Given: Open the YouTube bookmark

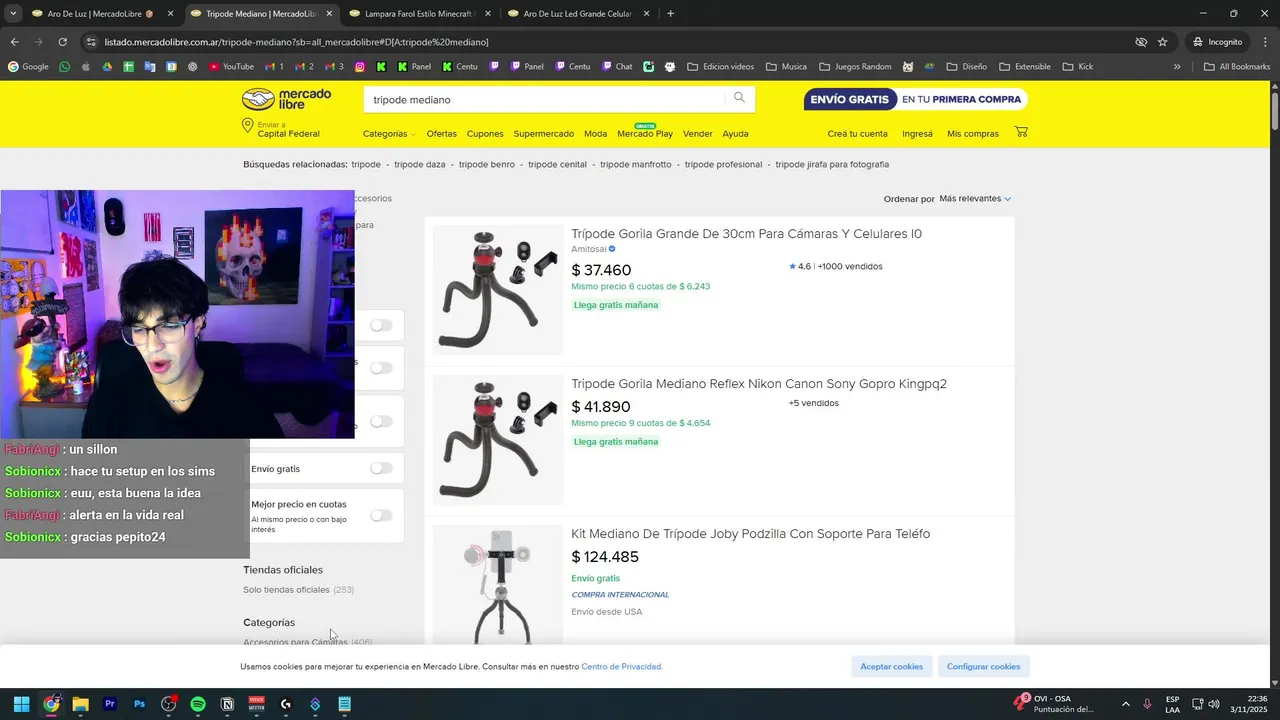Looking at the screenshot, I should click(x=232, y=67).
